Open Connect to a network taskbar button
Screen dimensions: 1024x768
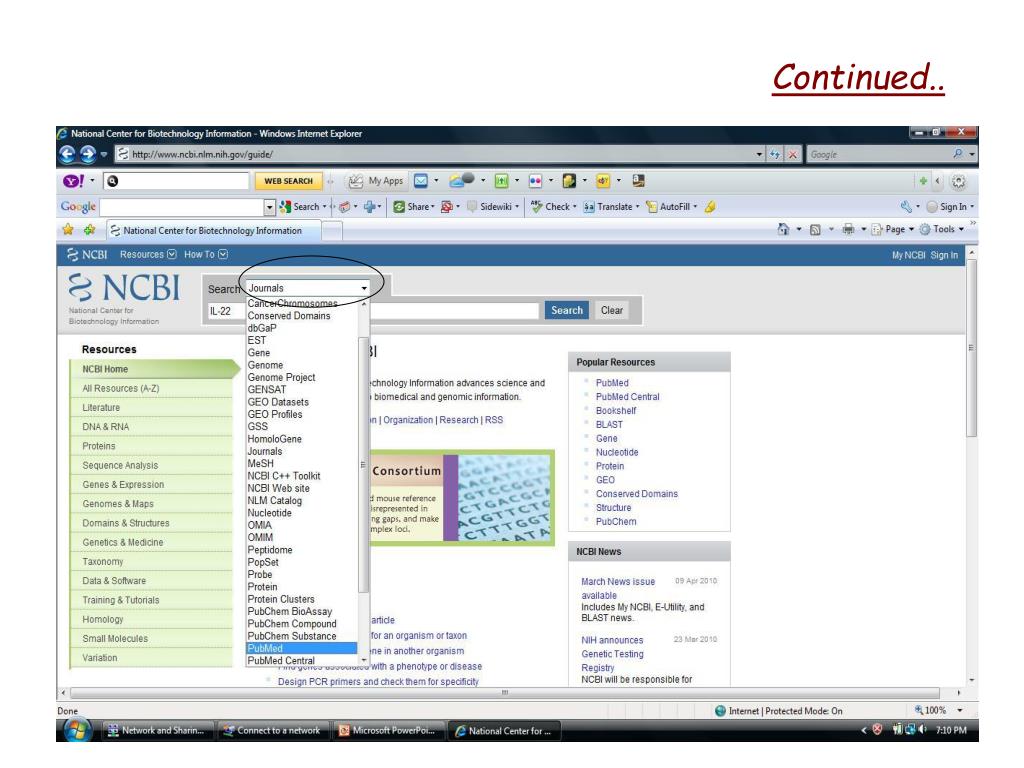[x=274, y=731]
